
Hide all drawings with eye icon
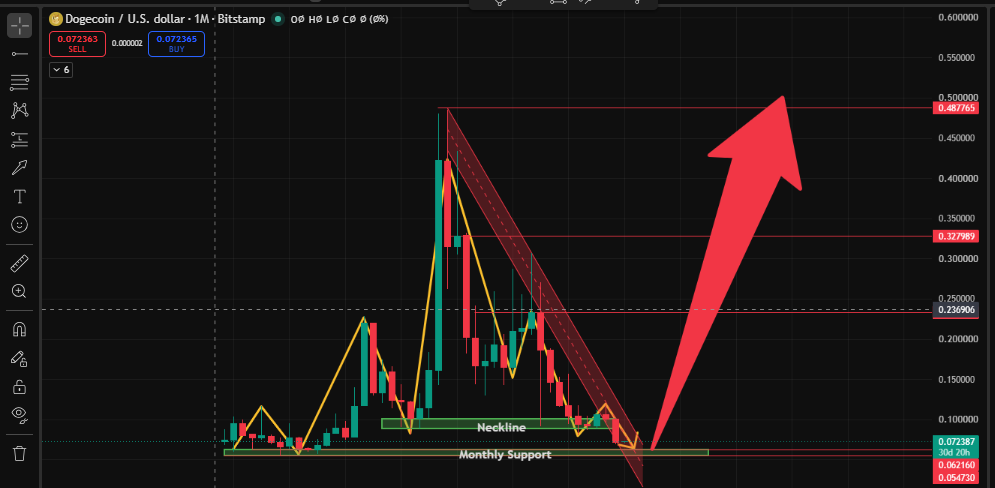(20, 415)
